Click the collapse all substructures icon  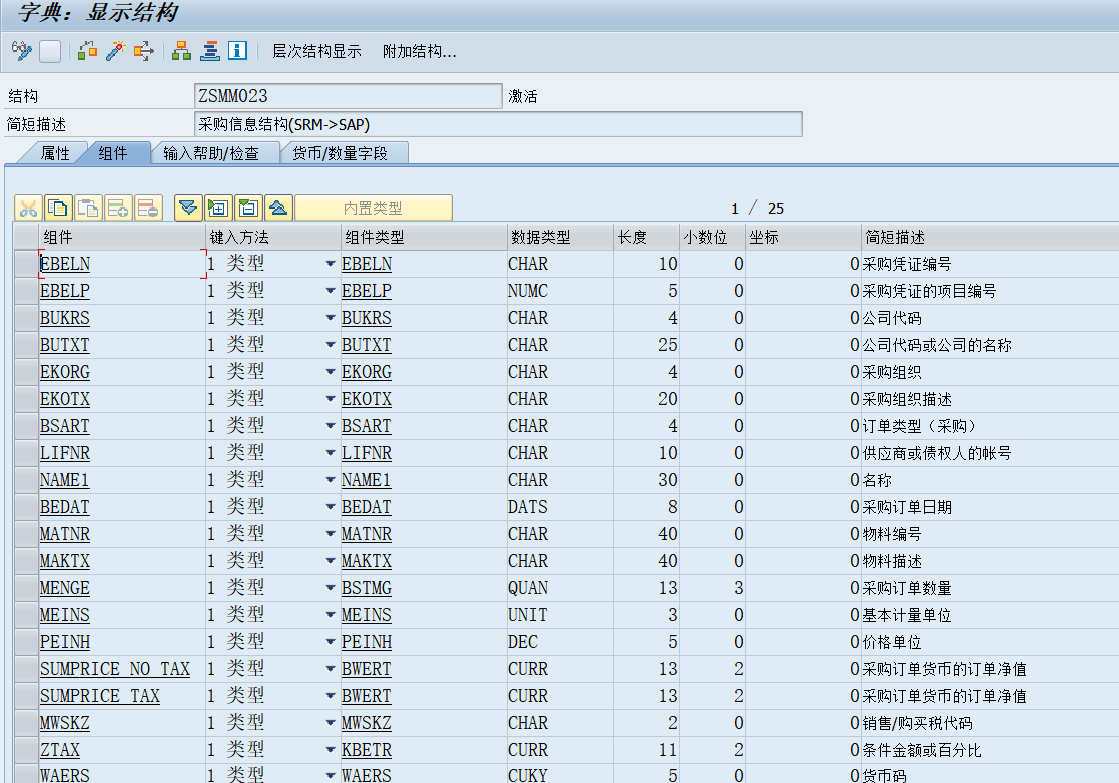pyautogui.click(x=278, y=208)
